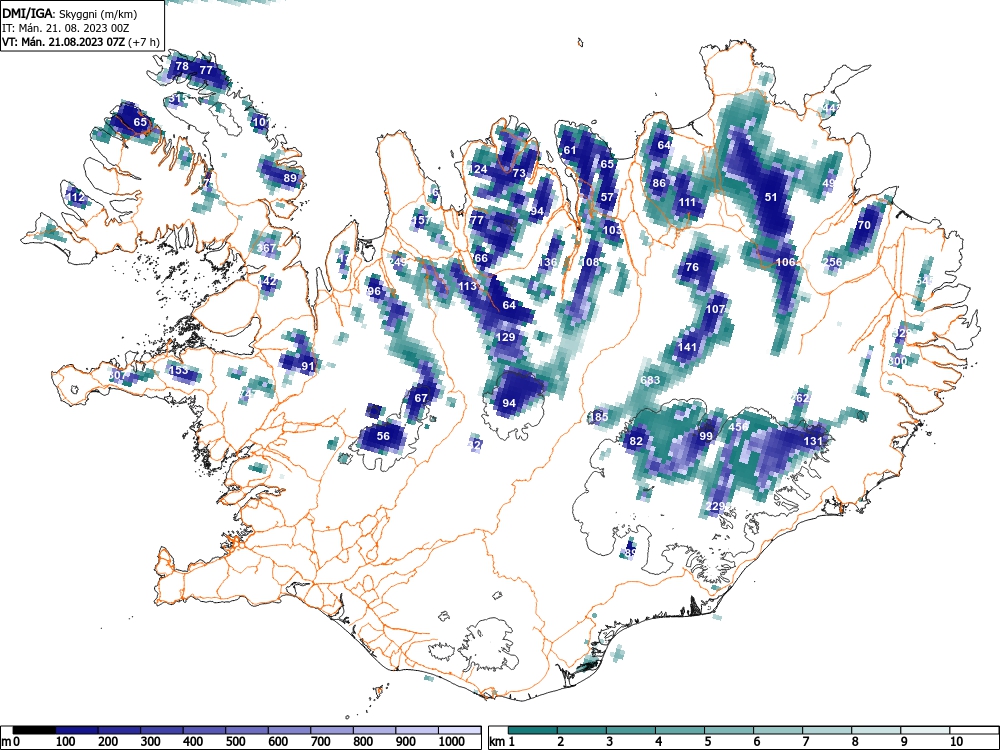Image resolution: width=1000 pixels, height=750 pixels.
Task: Click the '5' label on the km scale
Action: pyautogui.click(x=708, y=742)
